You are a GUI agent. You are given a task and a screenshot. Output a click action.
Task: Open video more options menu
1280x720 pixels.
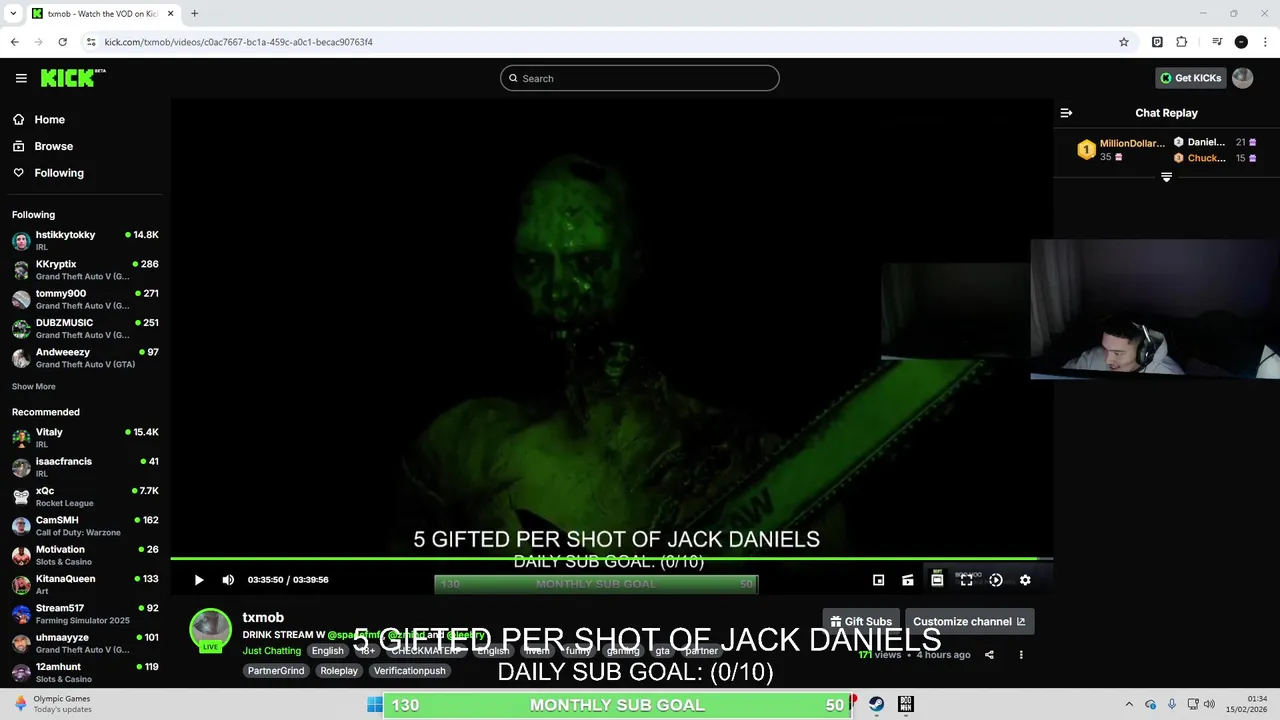1021,655
